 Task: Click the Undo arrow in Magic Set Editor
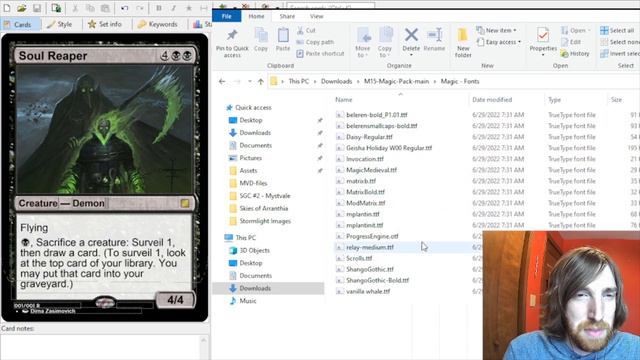click(x=124, y=8)
